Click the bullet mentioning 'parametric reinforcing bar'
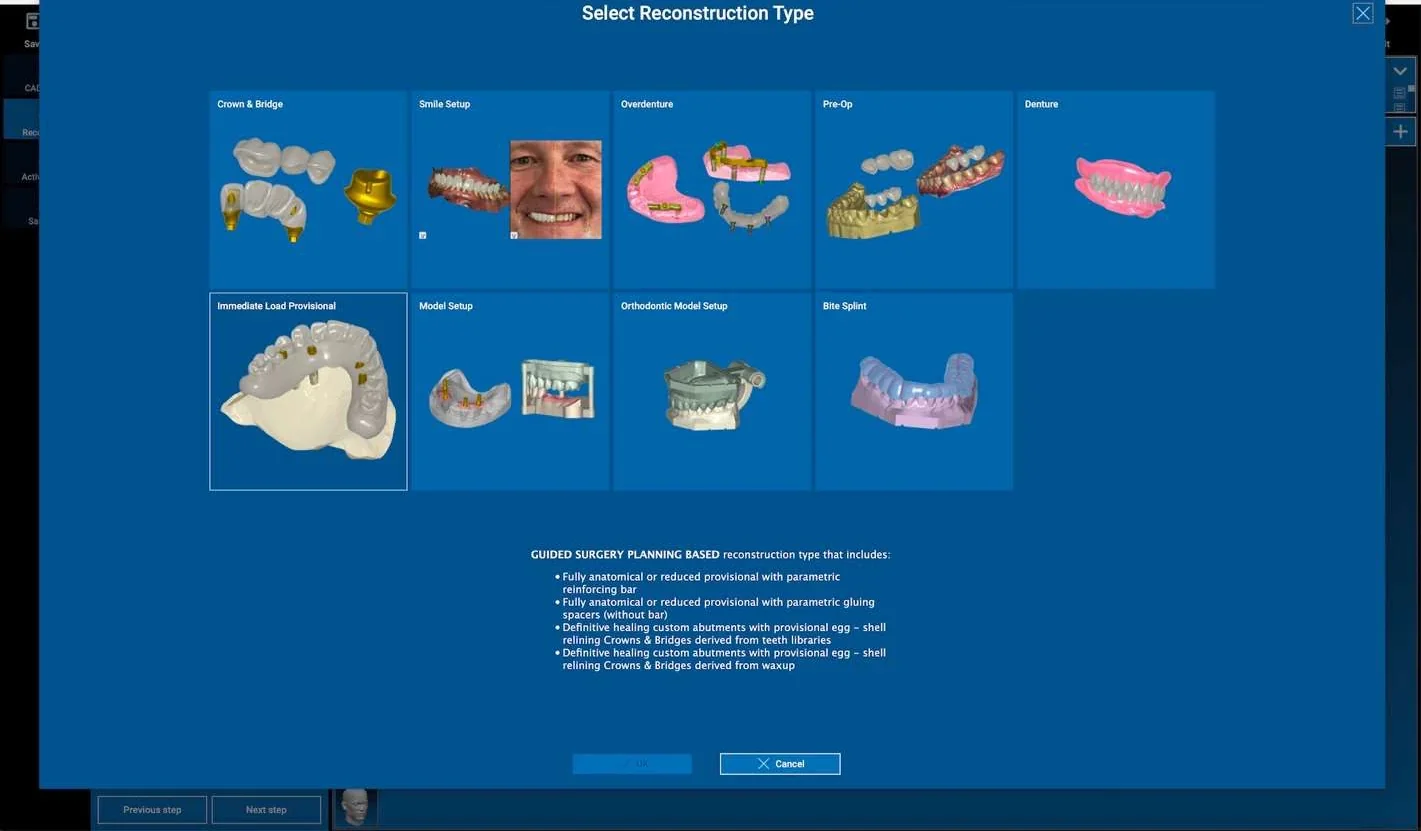Image resolution: width=1421 pixels, height=831 pixels. pyautogui.click(x=697, y=583)
